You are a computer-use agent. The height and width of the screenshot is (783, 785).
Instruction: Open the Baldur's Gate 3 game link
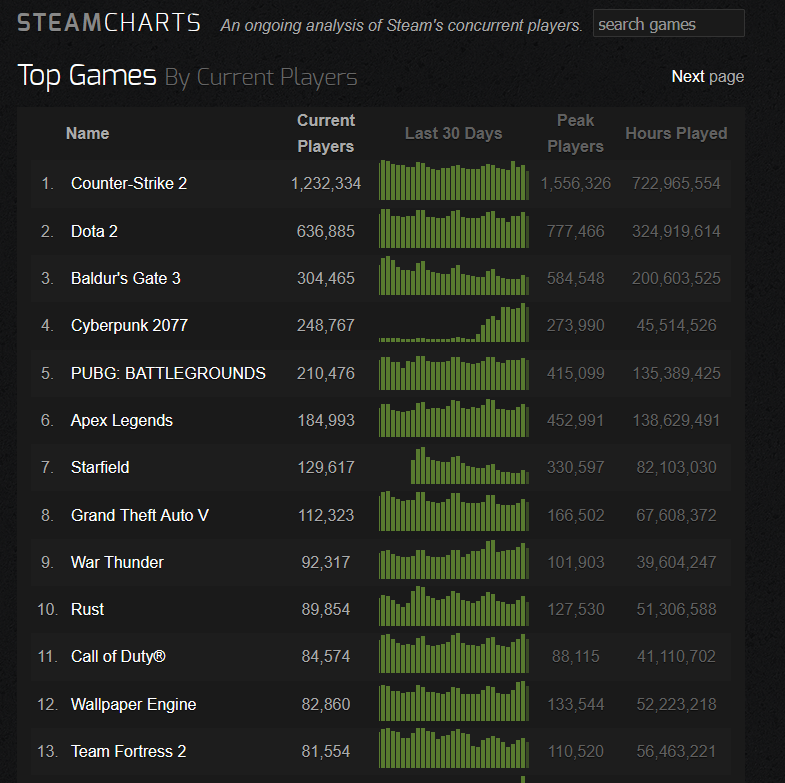(x=126, y=278)
